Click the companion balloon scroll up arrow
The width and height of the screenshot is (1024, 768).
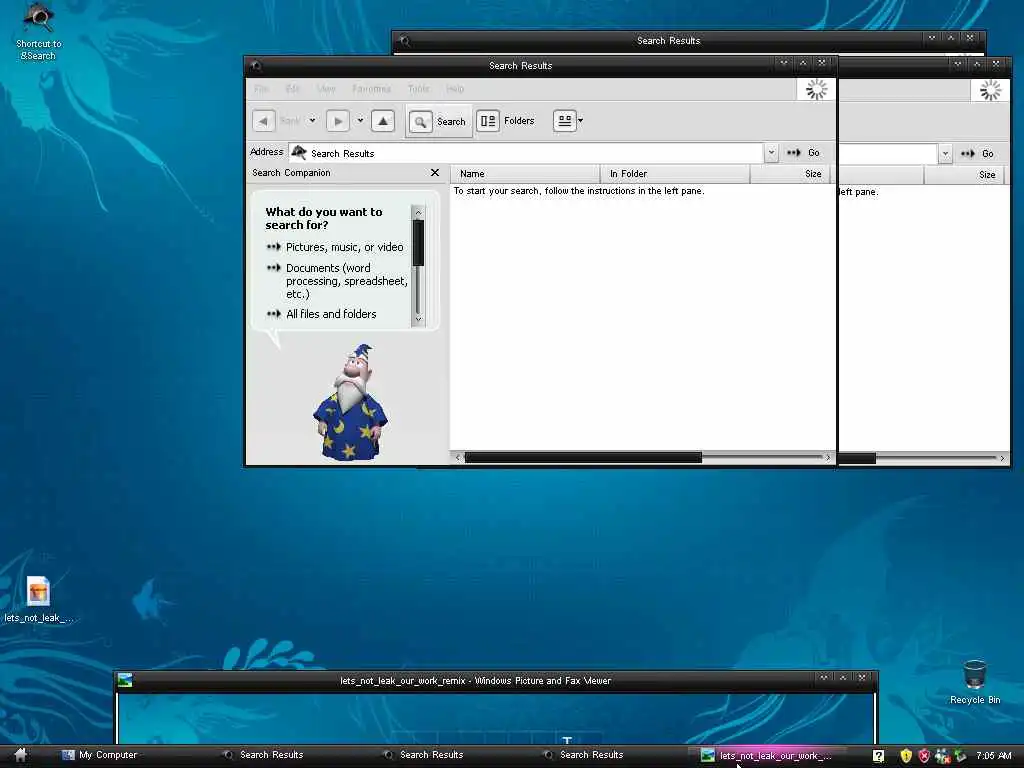click(419, 212)
